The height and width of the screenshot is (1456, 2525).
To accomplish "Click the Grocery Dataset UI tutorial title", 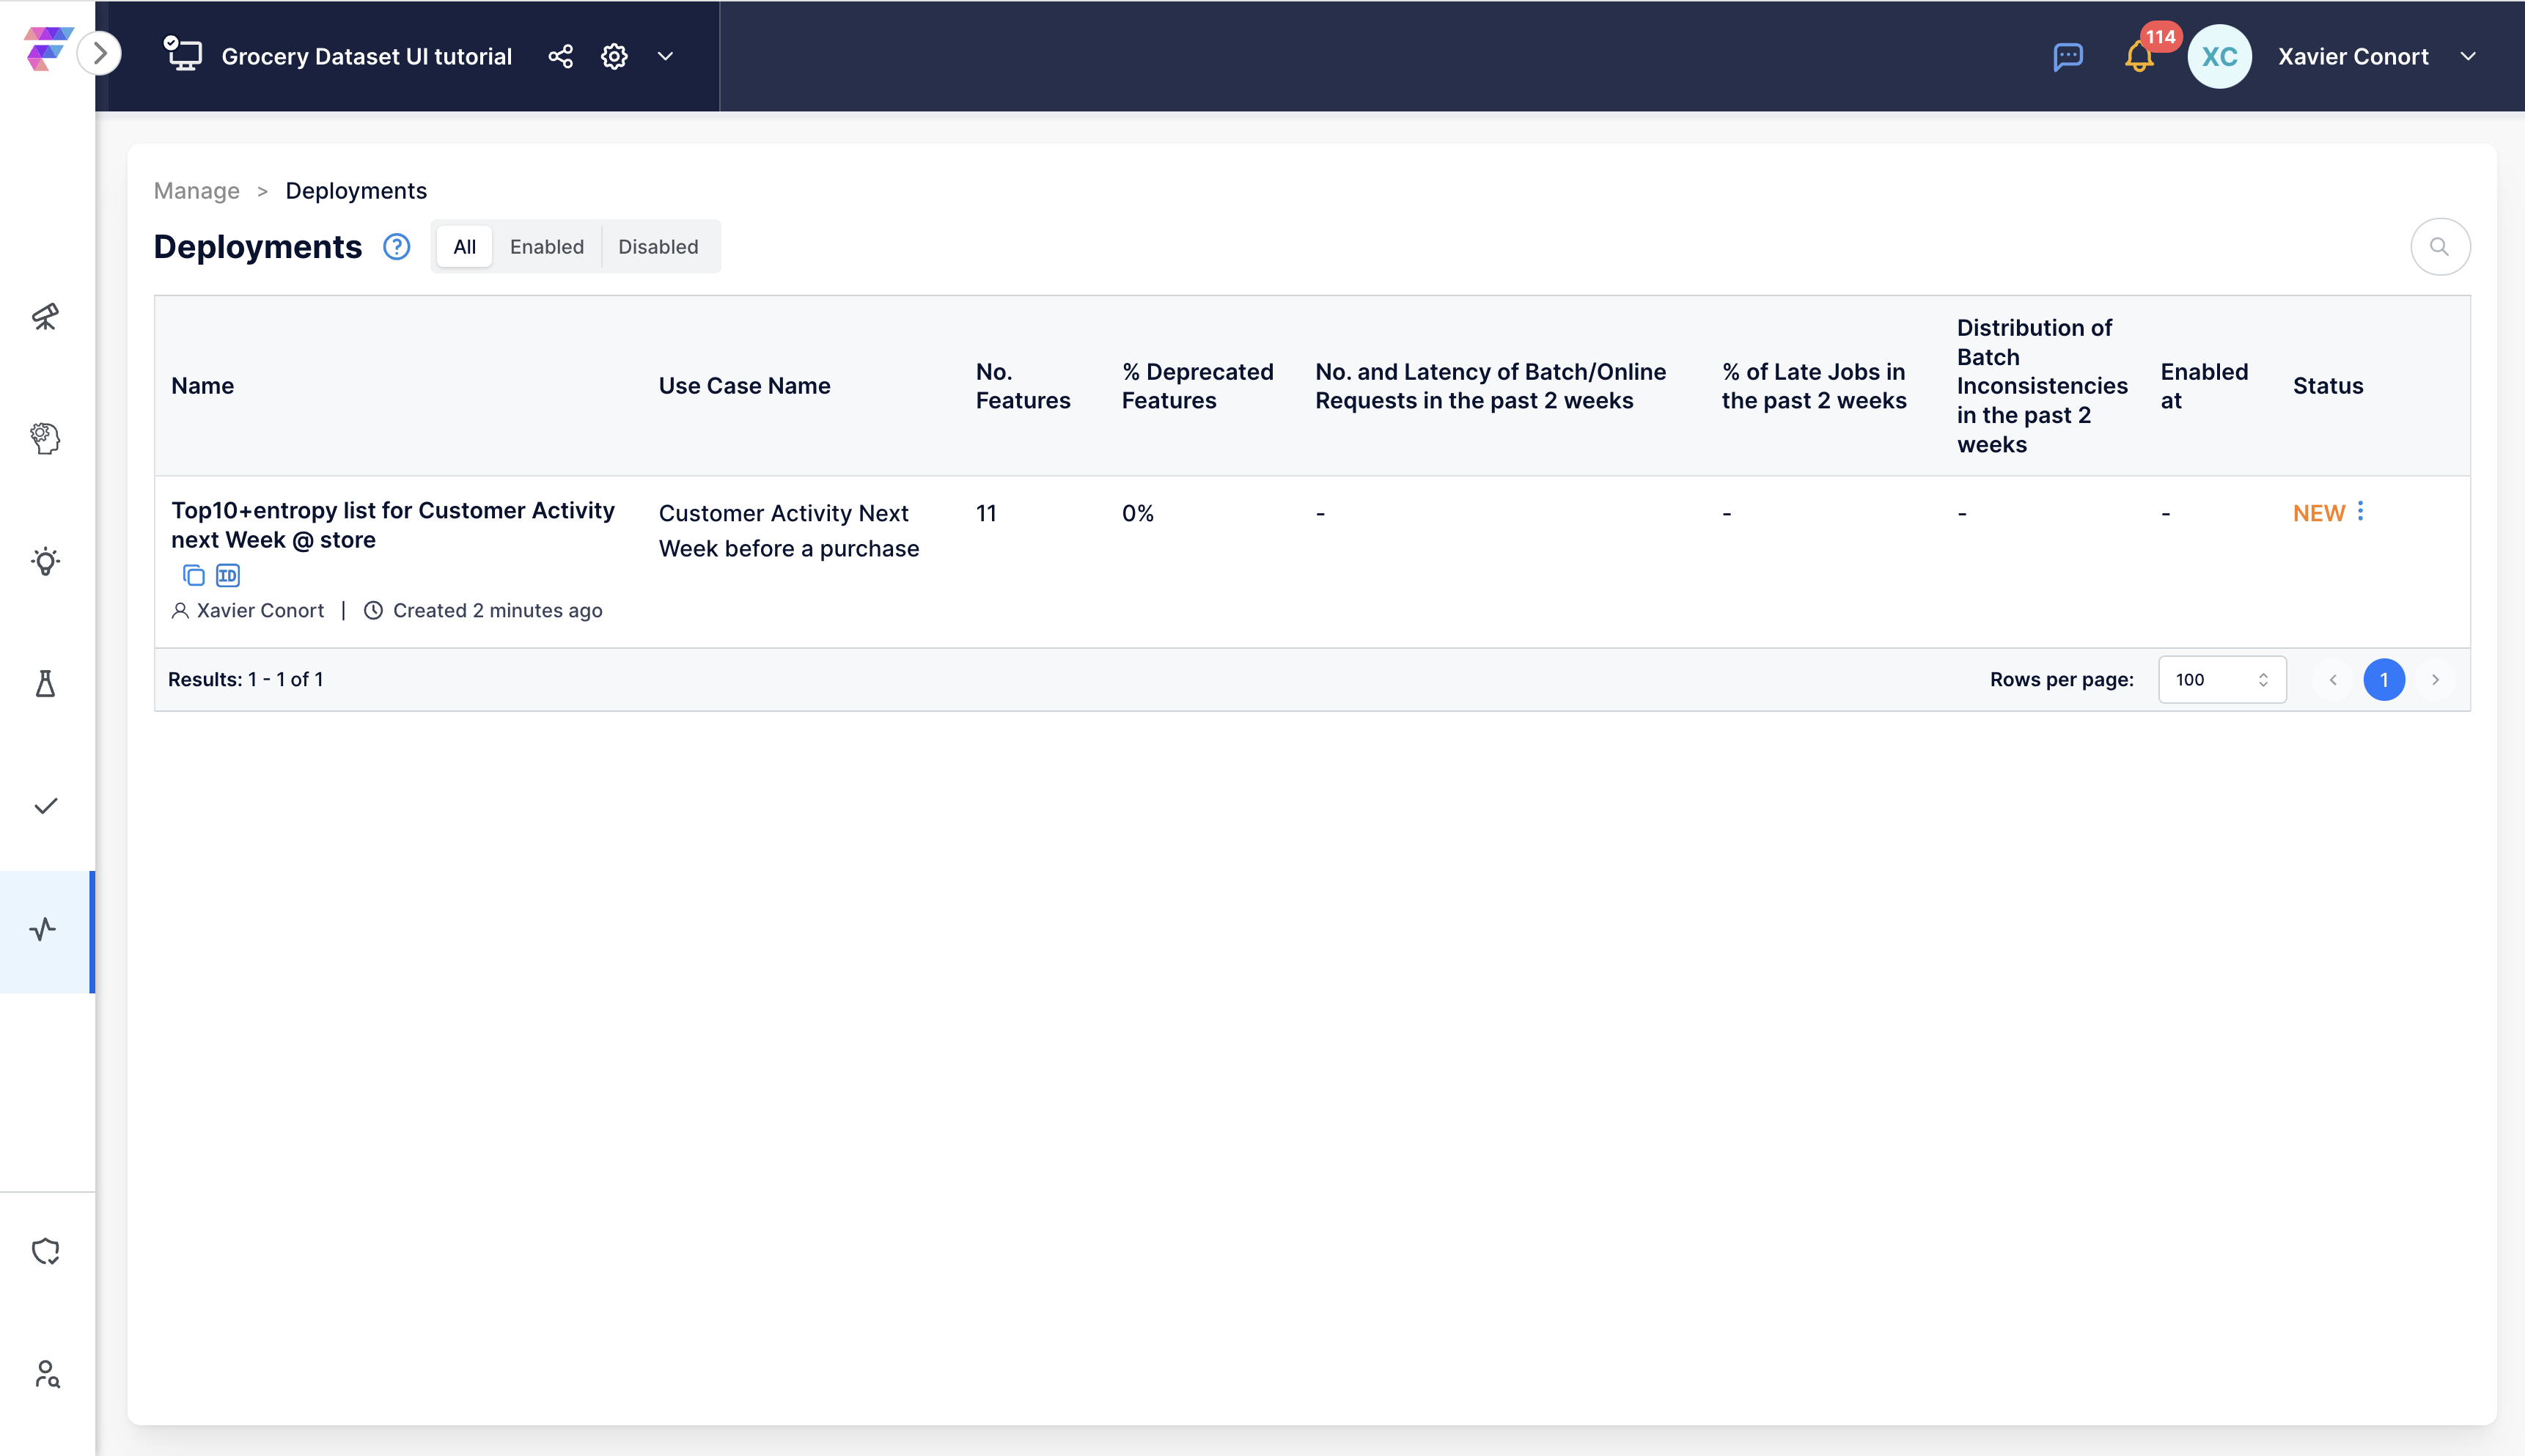I will (366, 56).
